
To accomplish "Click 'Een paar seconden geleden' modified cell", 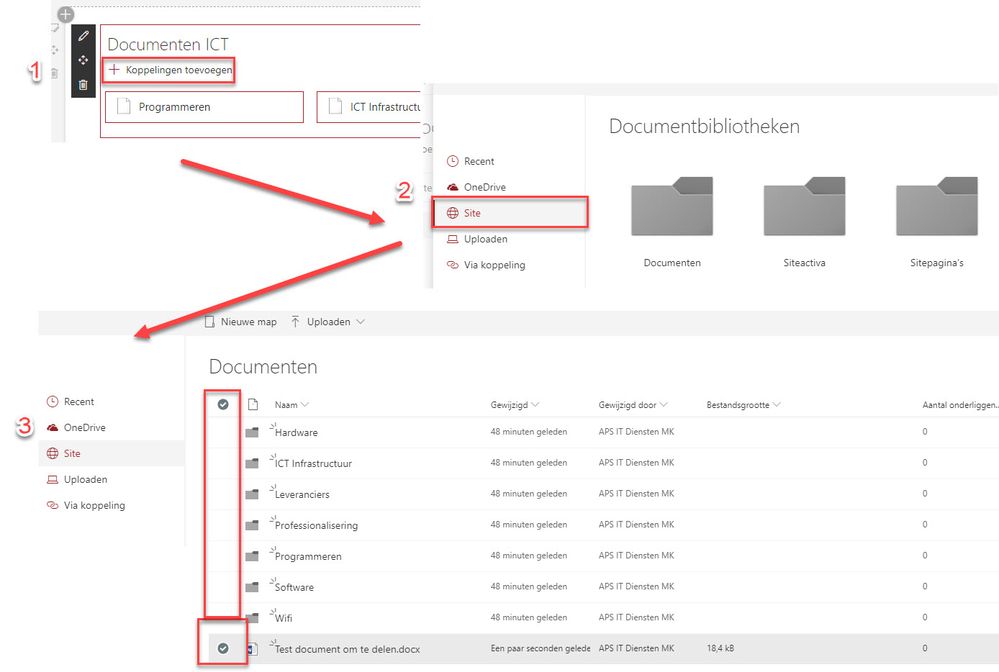I will point(540,648).
